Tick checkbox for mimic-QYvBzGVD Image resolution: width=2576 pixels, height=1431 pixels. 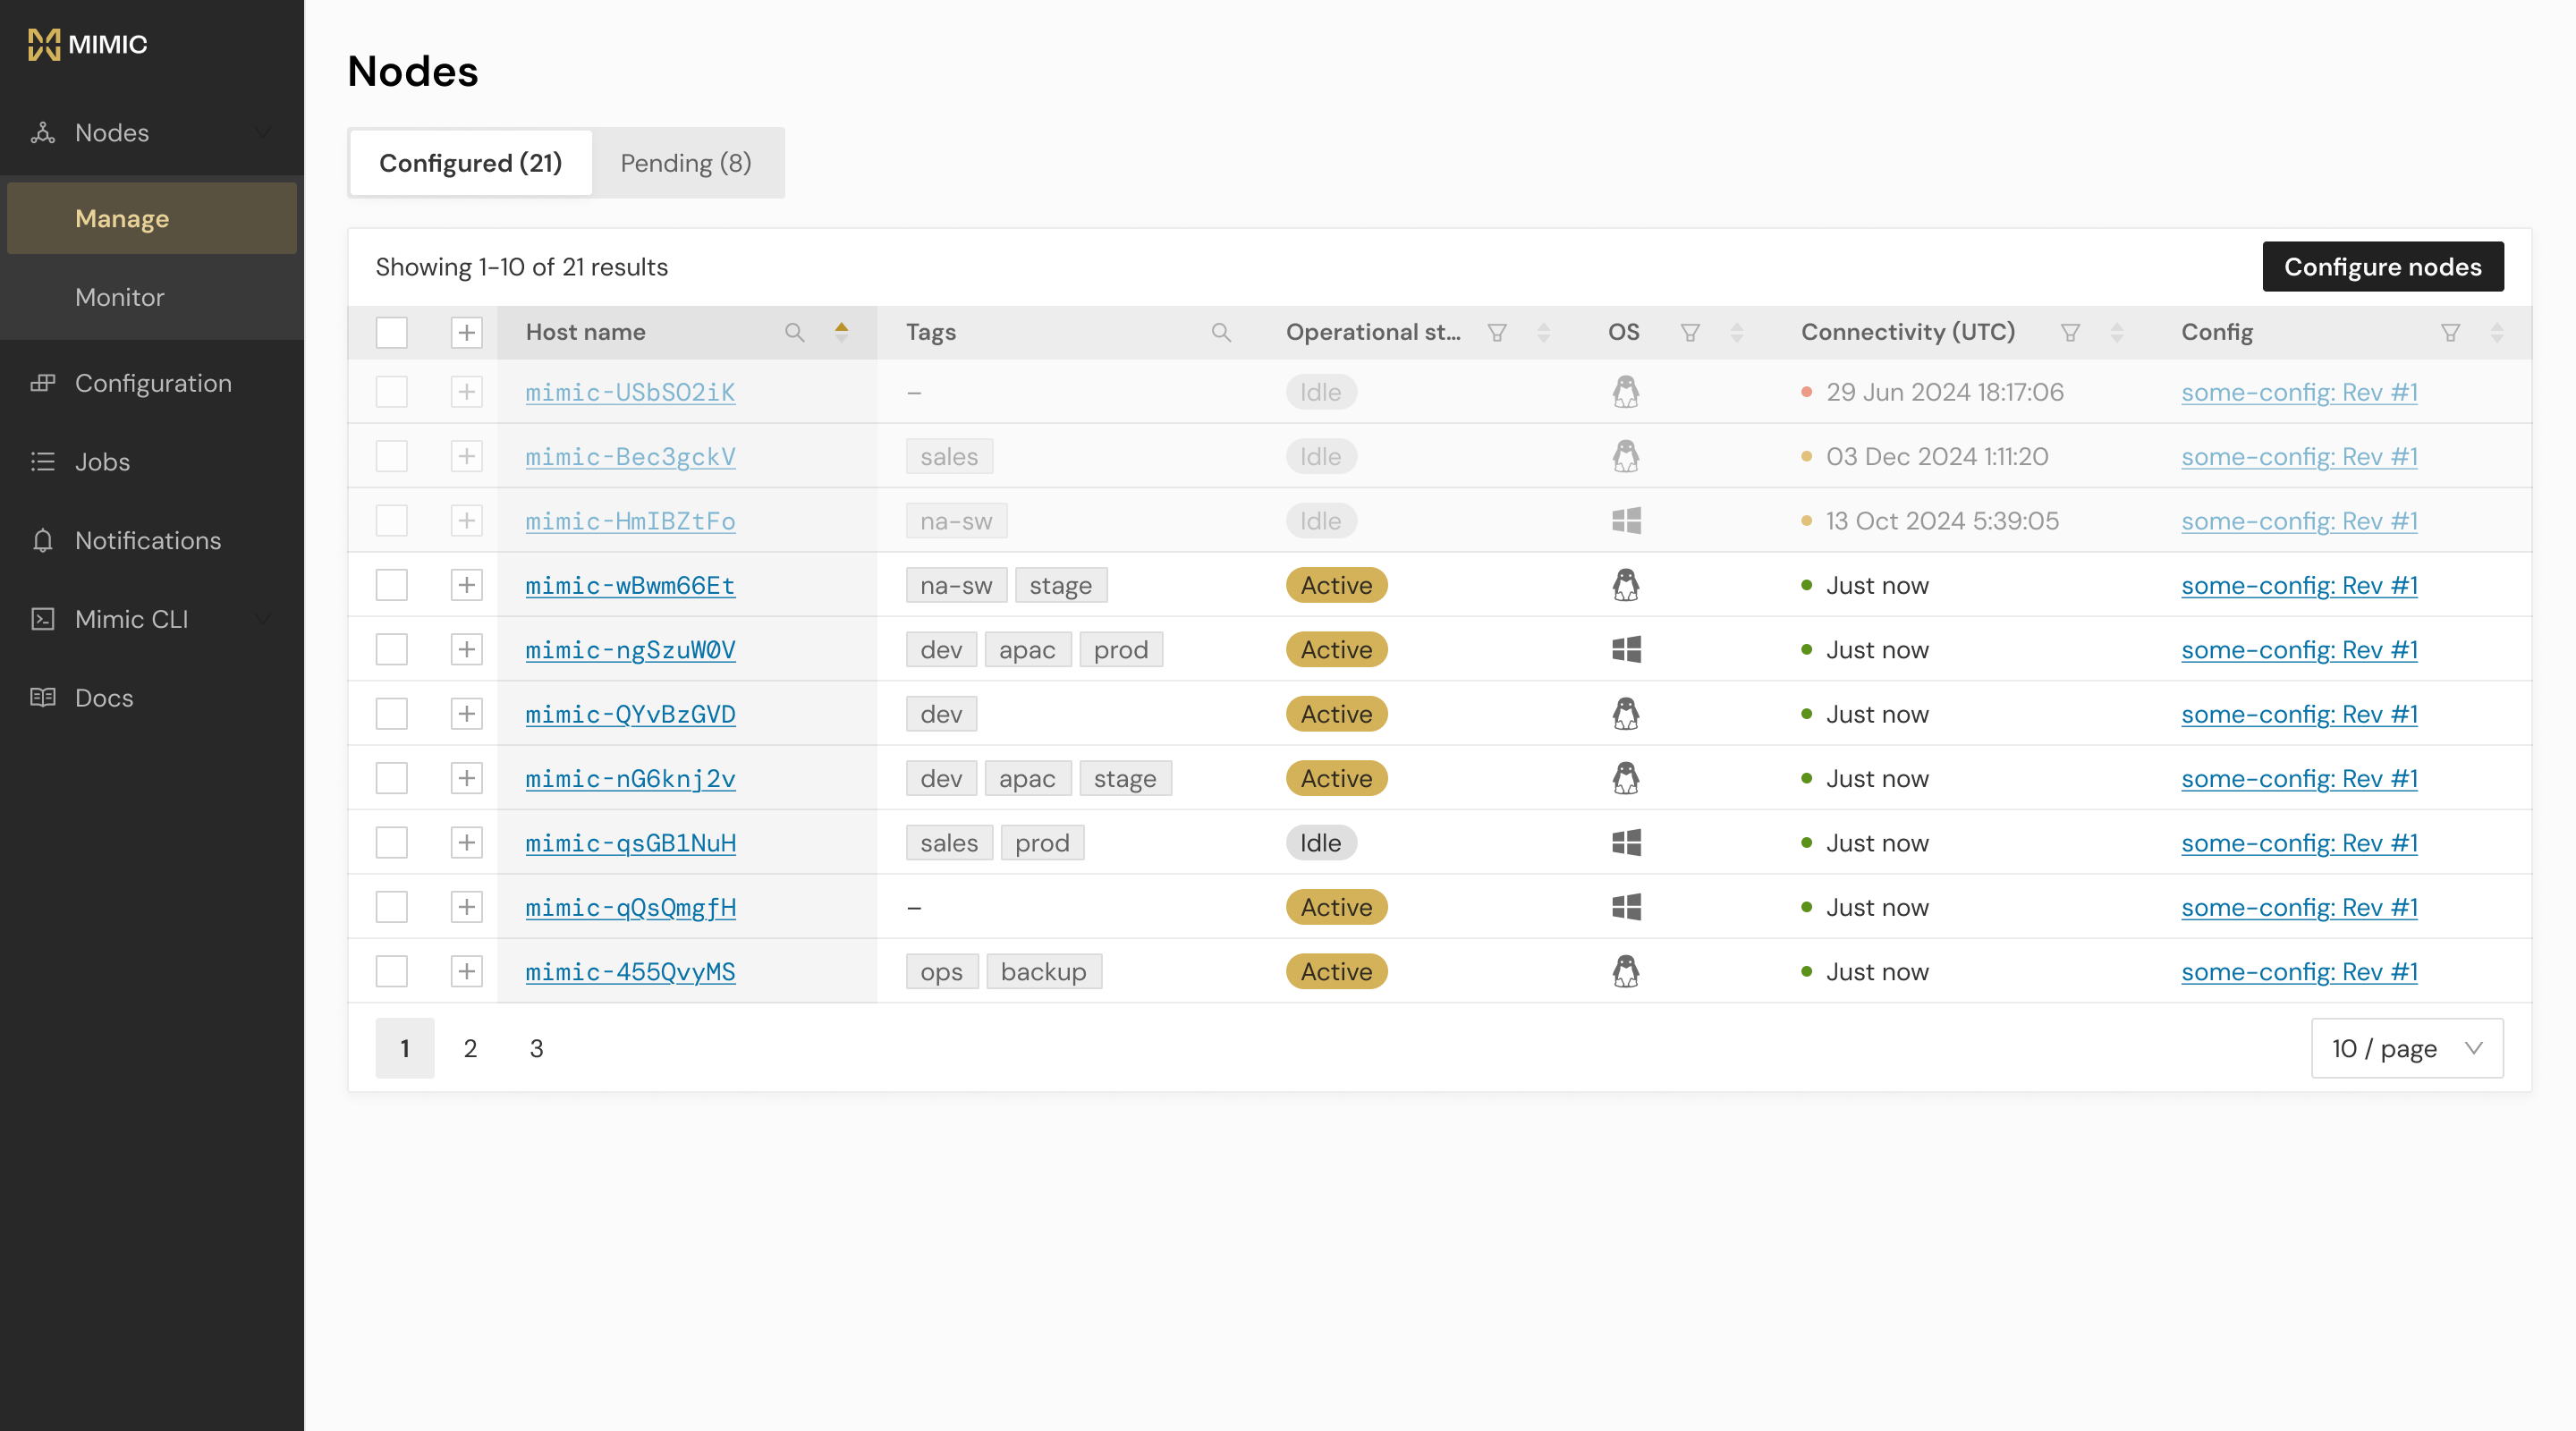tap(392, 714)
